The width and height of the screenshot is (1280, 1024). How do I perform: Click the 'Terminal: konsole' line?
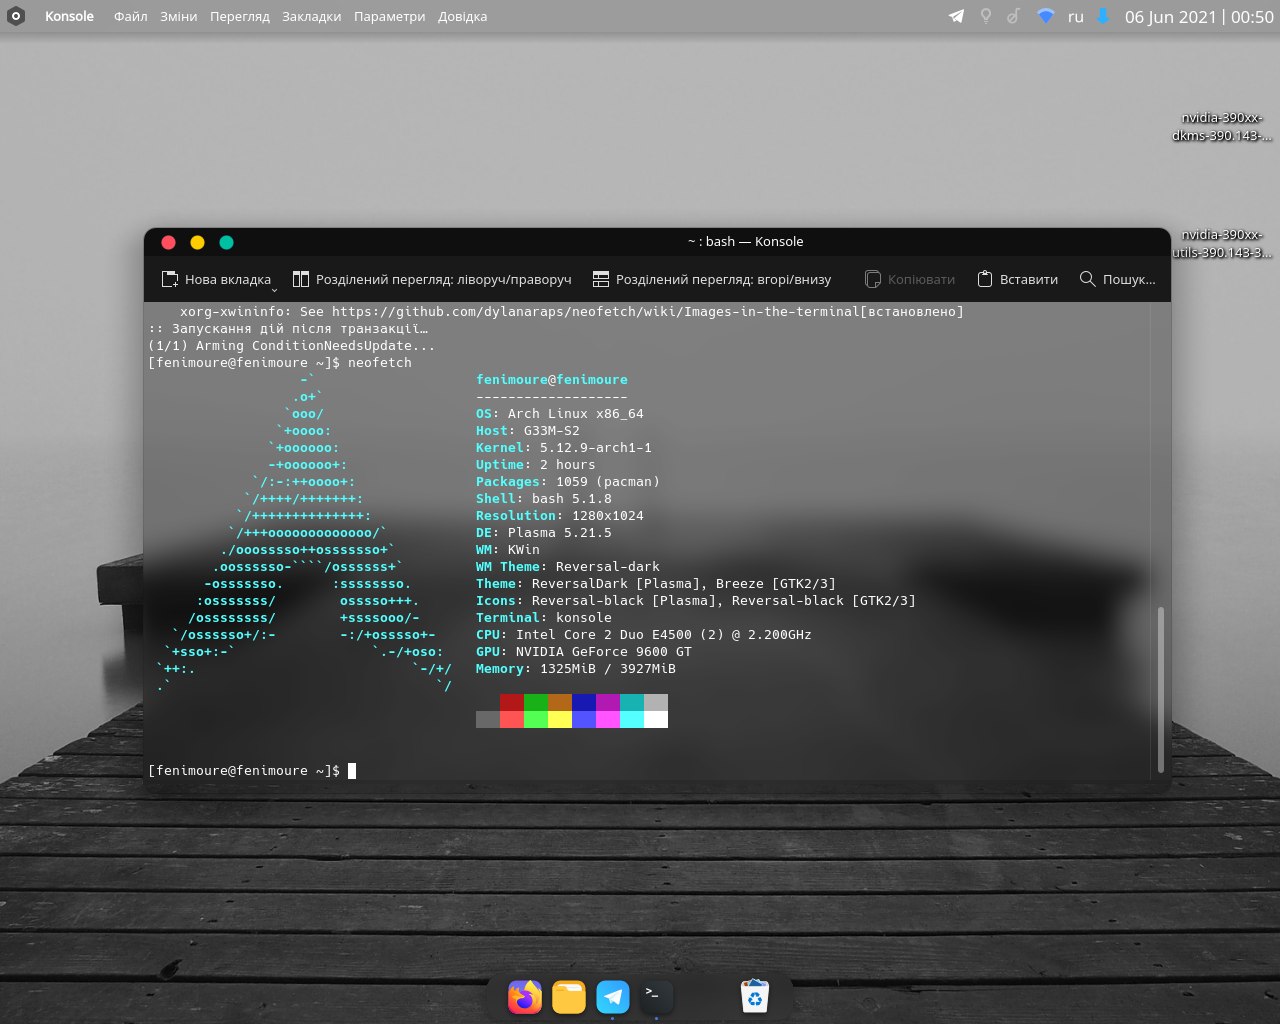point(544,618)
